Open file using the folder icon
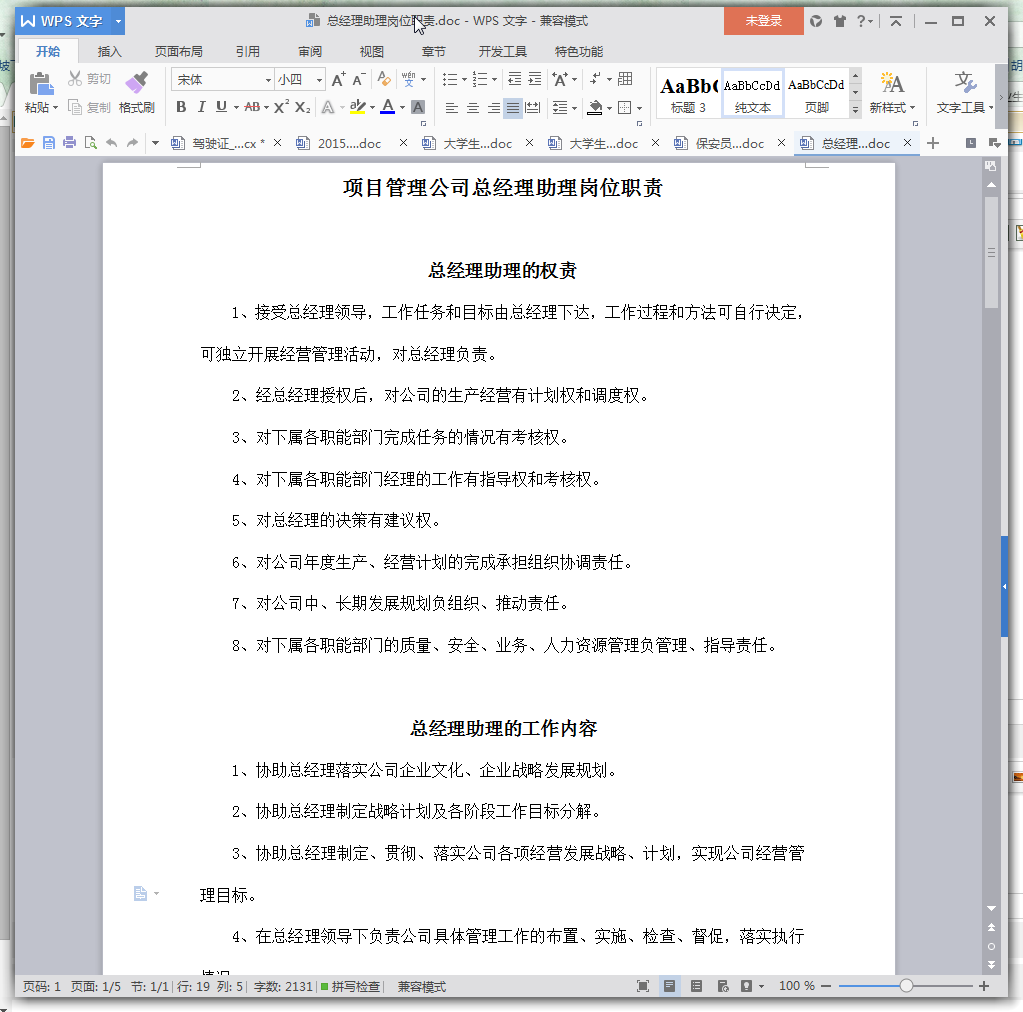Screen dimensions: 1023x1012 pyautogui.click(x=27, y=143)
